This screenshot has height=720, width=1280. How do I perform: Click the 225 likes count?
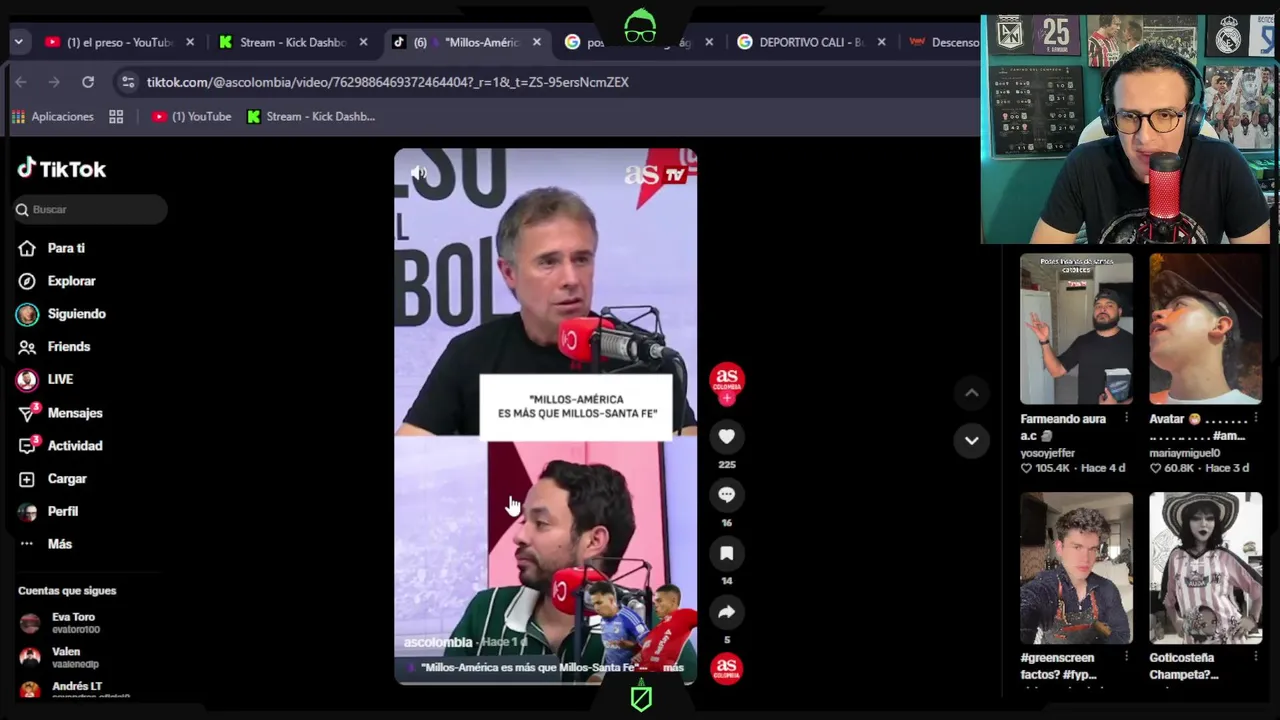727,465
